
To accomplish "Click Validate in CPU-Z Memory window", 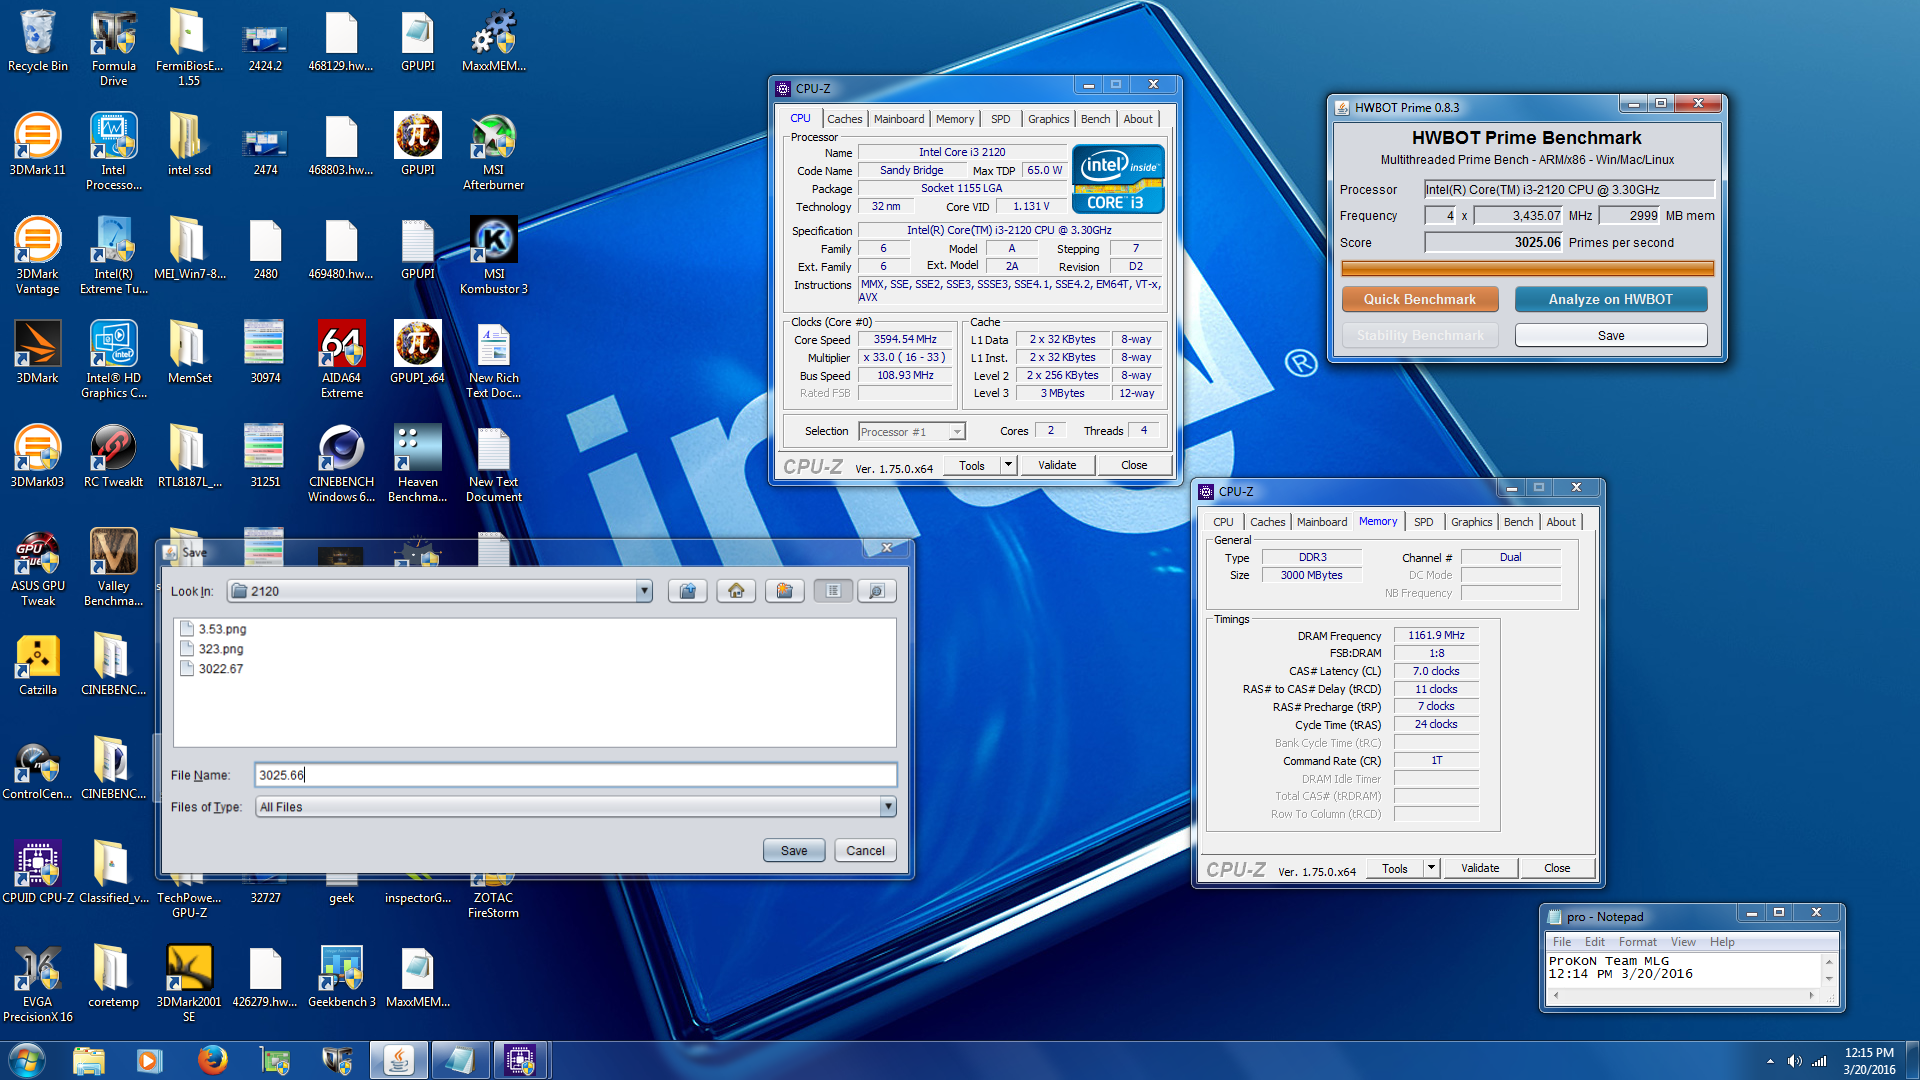I will coord(1480,868).
